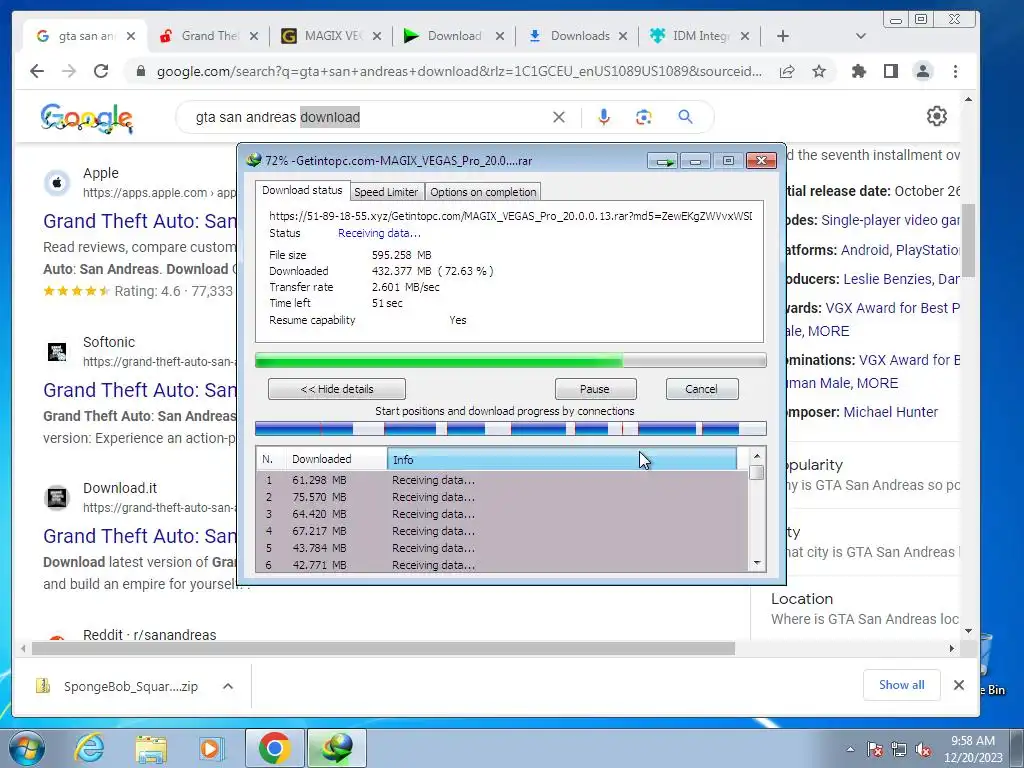Click the Hide details button
Screen dimensions: 1024x768
click(x=337, y=389)
